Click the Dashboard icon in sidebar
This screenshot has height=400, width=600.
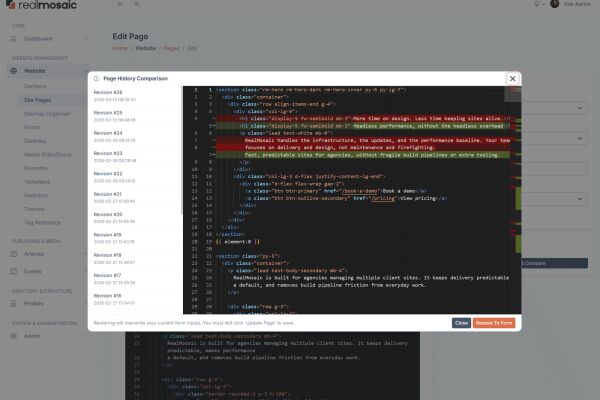(x=17, y=39)
